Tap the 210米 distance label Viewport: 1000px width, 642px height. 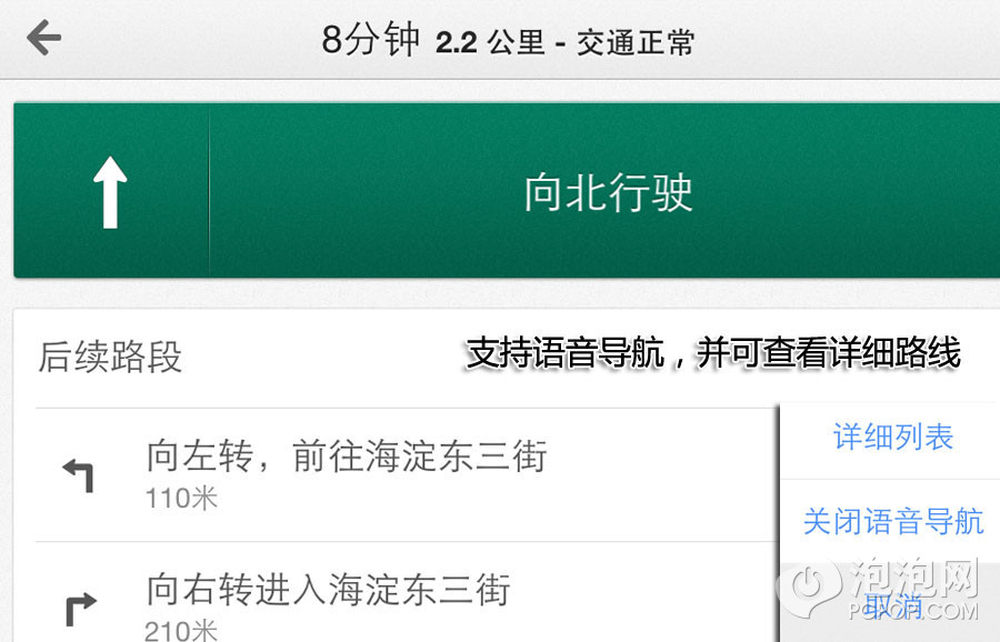(182, 631)
